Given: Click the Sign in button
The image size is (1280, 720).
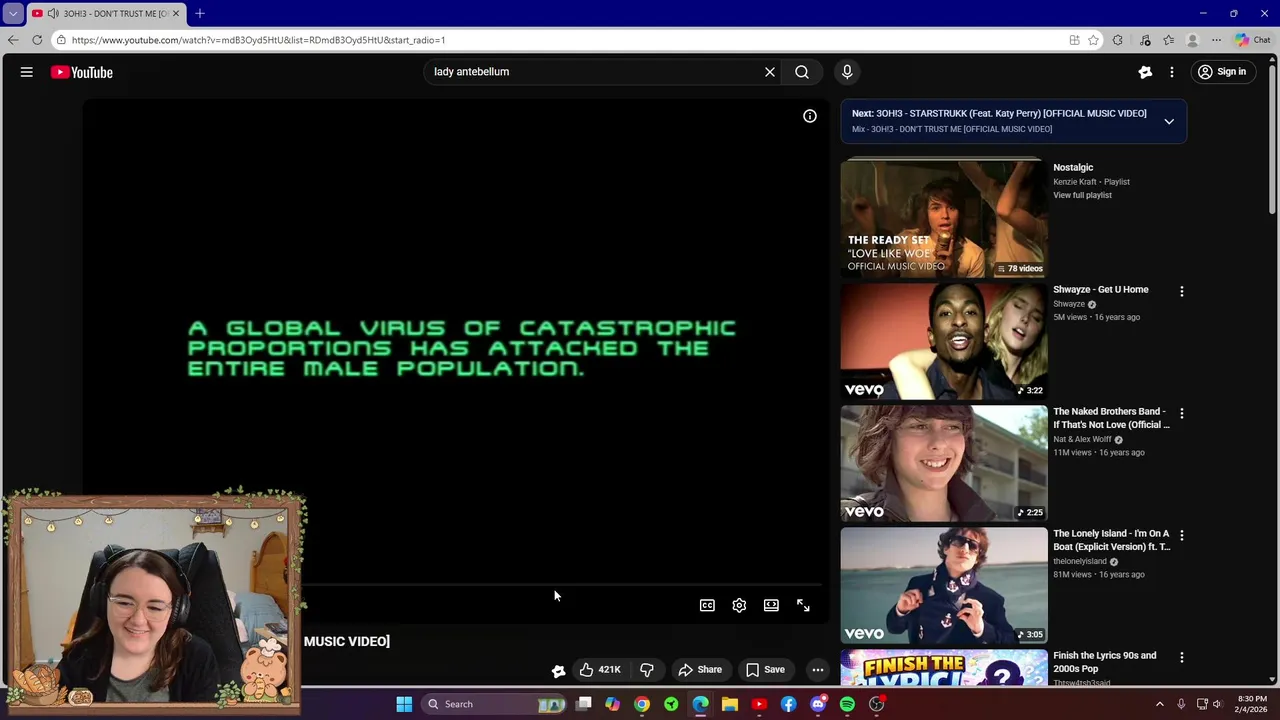Looking at the screenshot, I should tap(1222, 72).
